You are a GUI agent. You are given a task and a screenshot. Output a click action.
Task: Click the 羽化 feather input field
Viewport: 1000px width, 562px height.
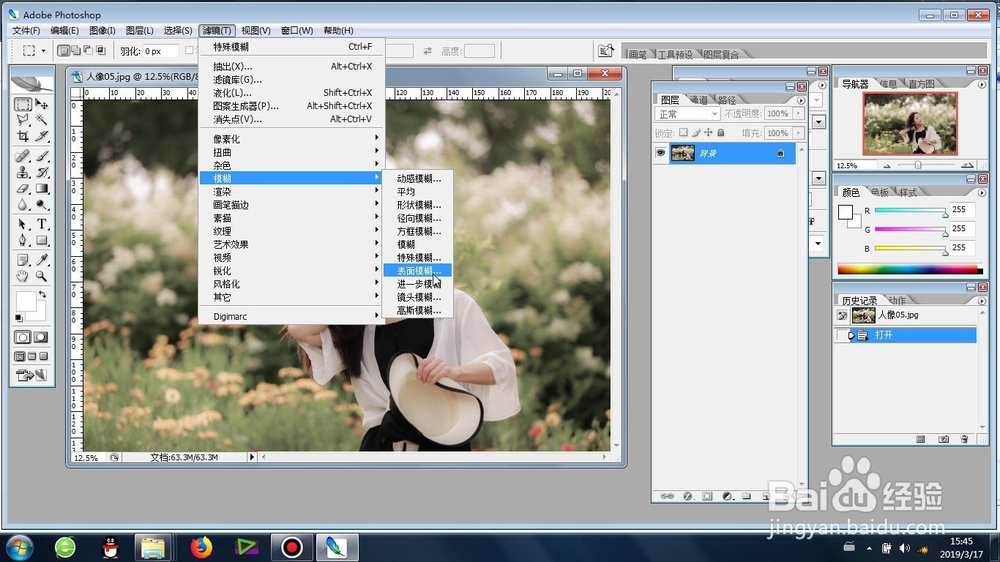161,51
